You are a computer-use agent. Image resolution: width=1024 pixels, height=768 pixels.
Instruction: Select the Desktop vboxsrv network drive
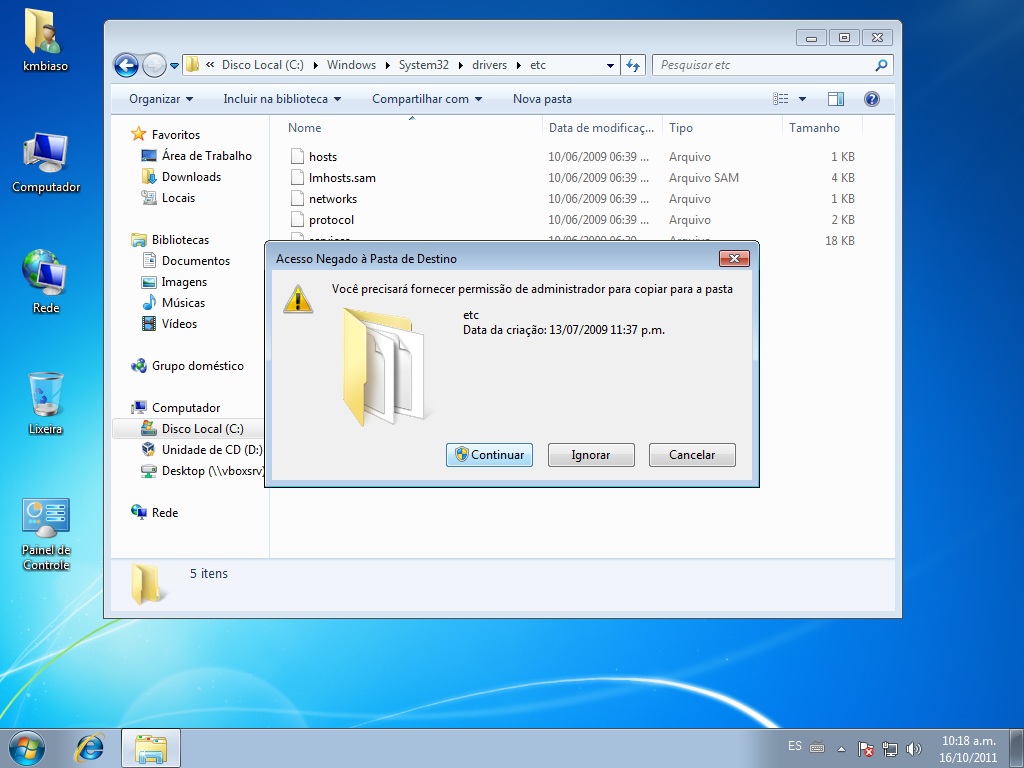click(212, 470)
